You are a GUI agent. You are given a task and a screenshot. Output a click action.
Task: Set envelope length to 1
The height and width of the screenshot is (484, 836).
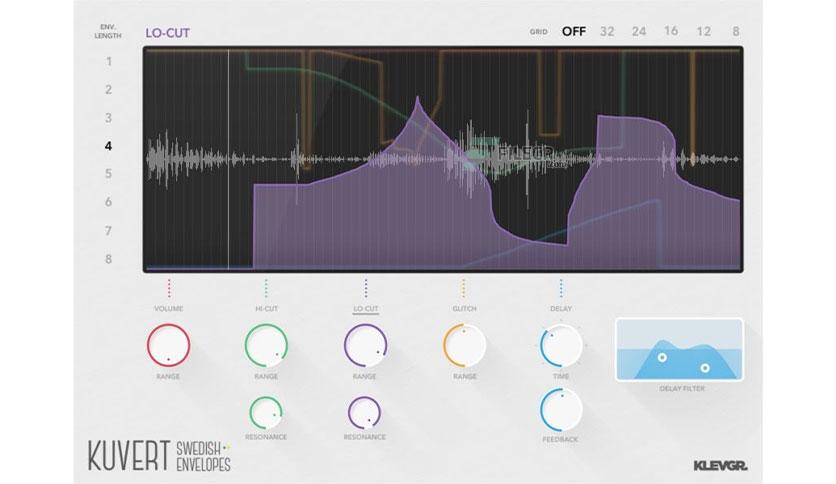click(x=109, y=62)
